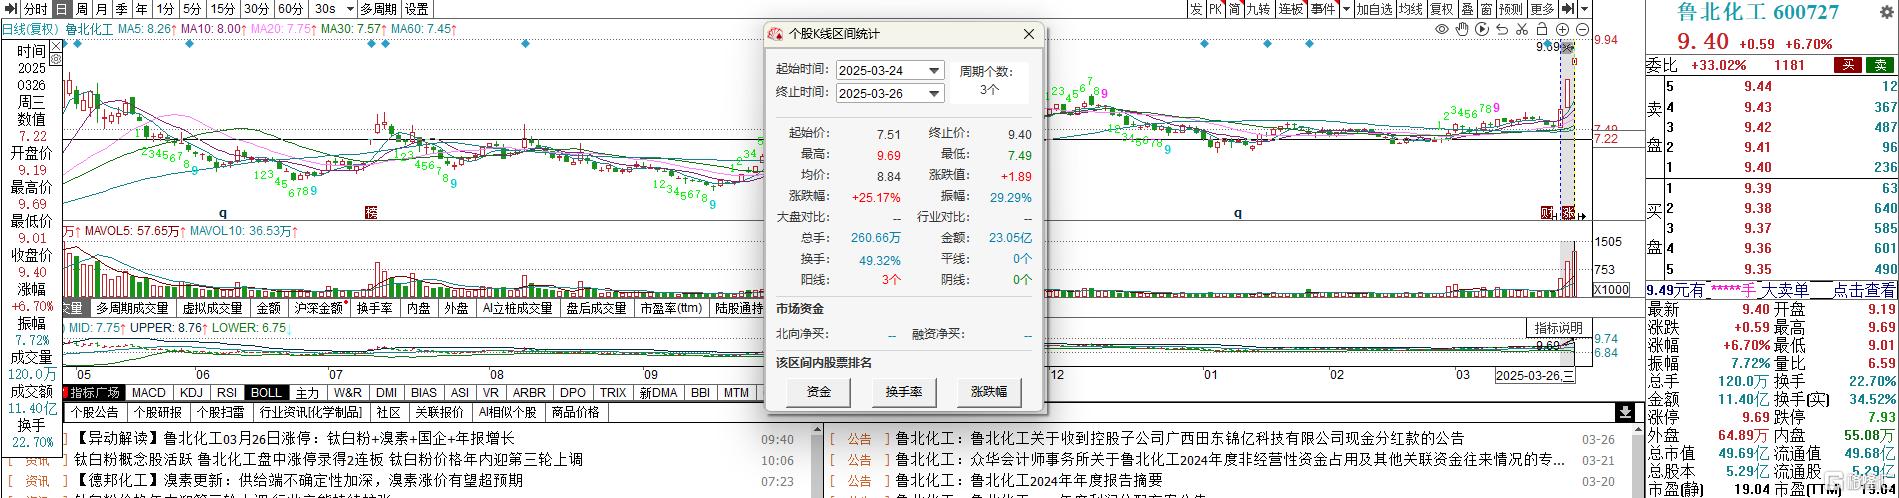Toggle 均线 moving averages
The height and width of the screenshot is (498, 1899).
(x=1411, y=9)
